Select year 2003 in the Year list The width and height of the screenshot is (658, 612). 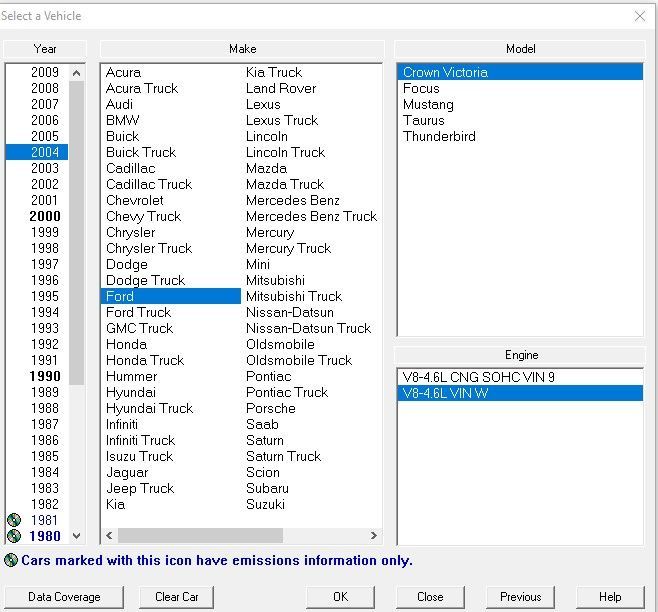click(x=45, y=168)
